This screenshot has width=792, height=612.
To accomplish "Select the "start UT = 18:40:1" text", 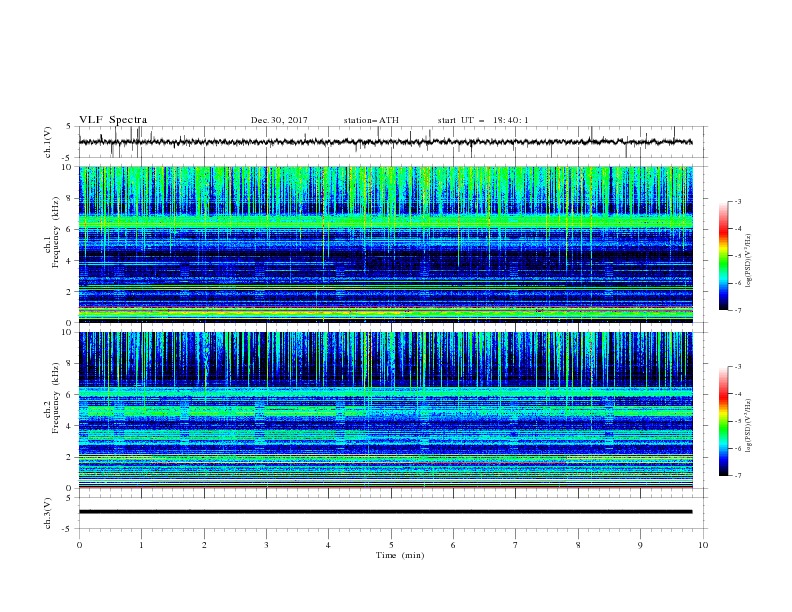I will pos(483,120).
